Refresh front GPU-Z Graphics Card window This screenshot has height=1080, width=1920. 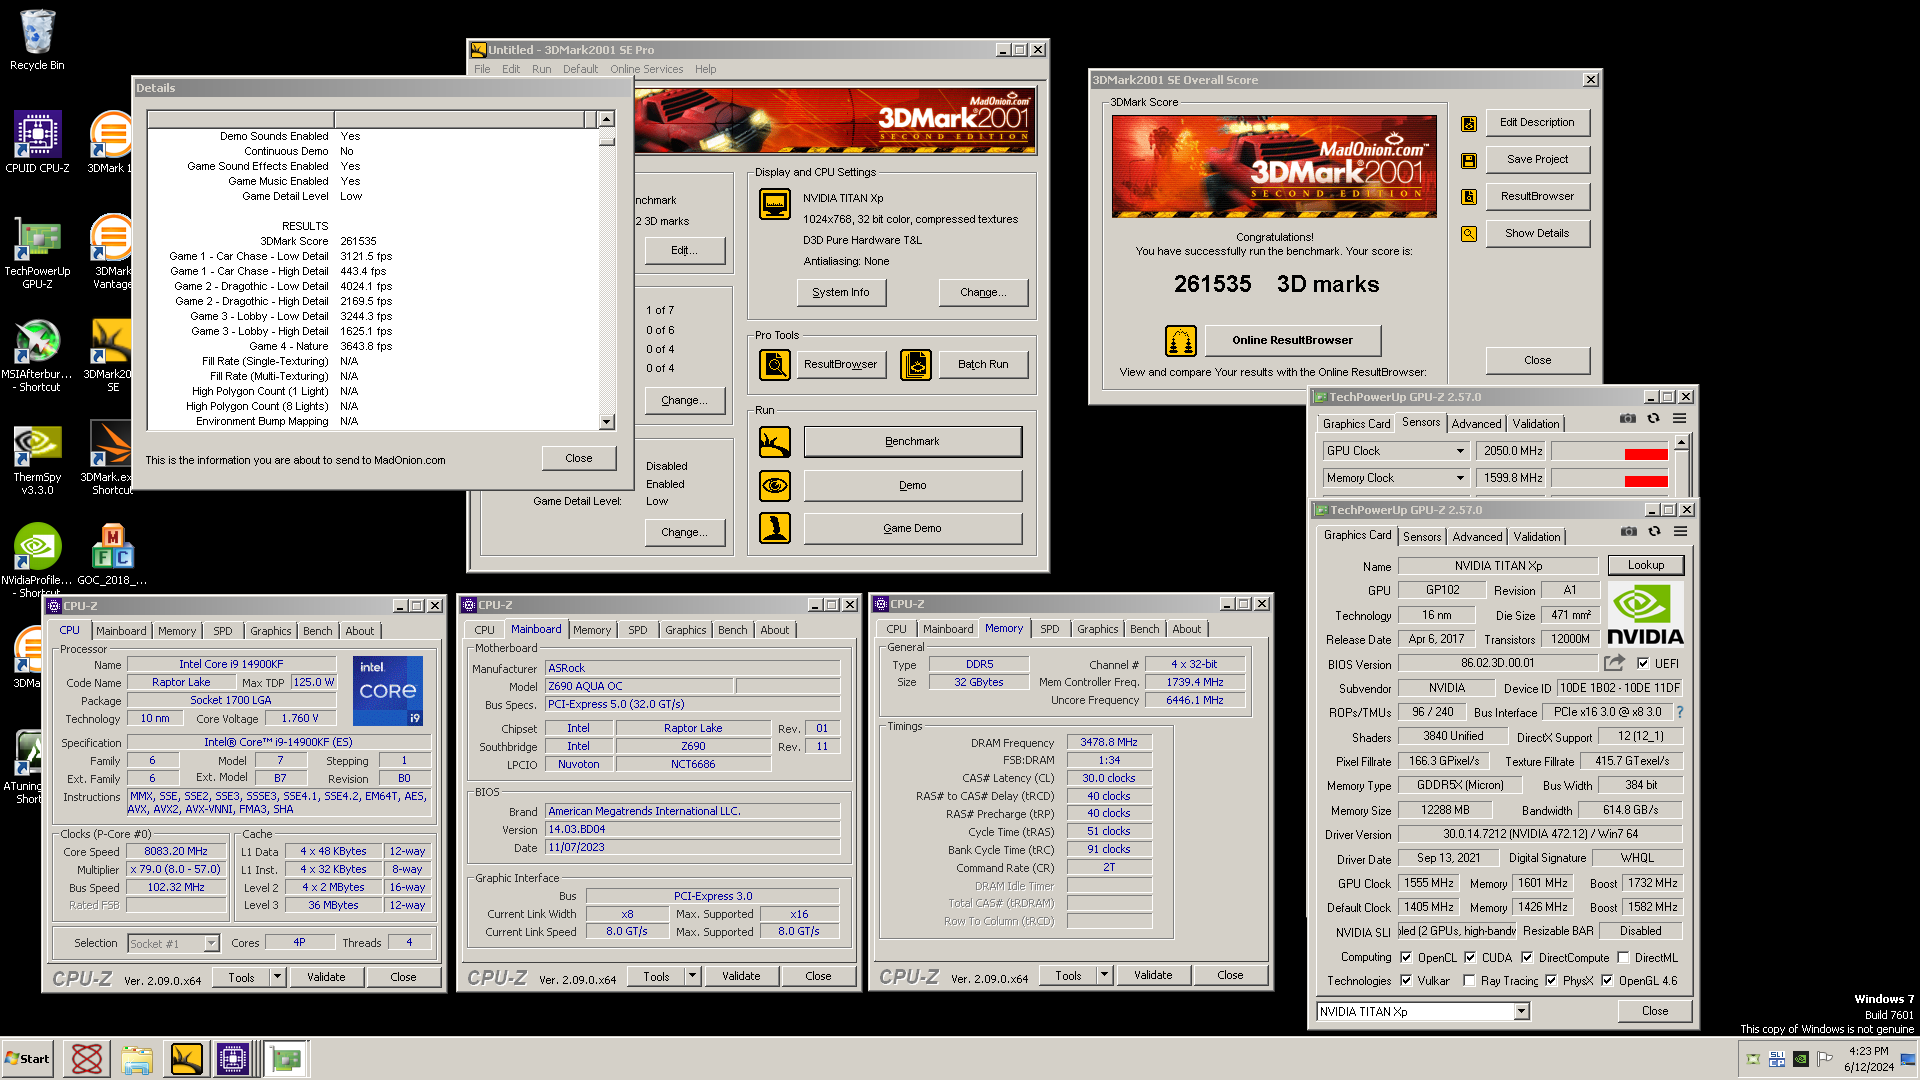point(1654,532)
